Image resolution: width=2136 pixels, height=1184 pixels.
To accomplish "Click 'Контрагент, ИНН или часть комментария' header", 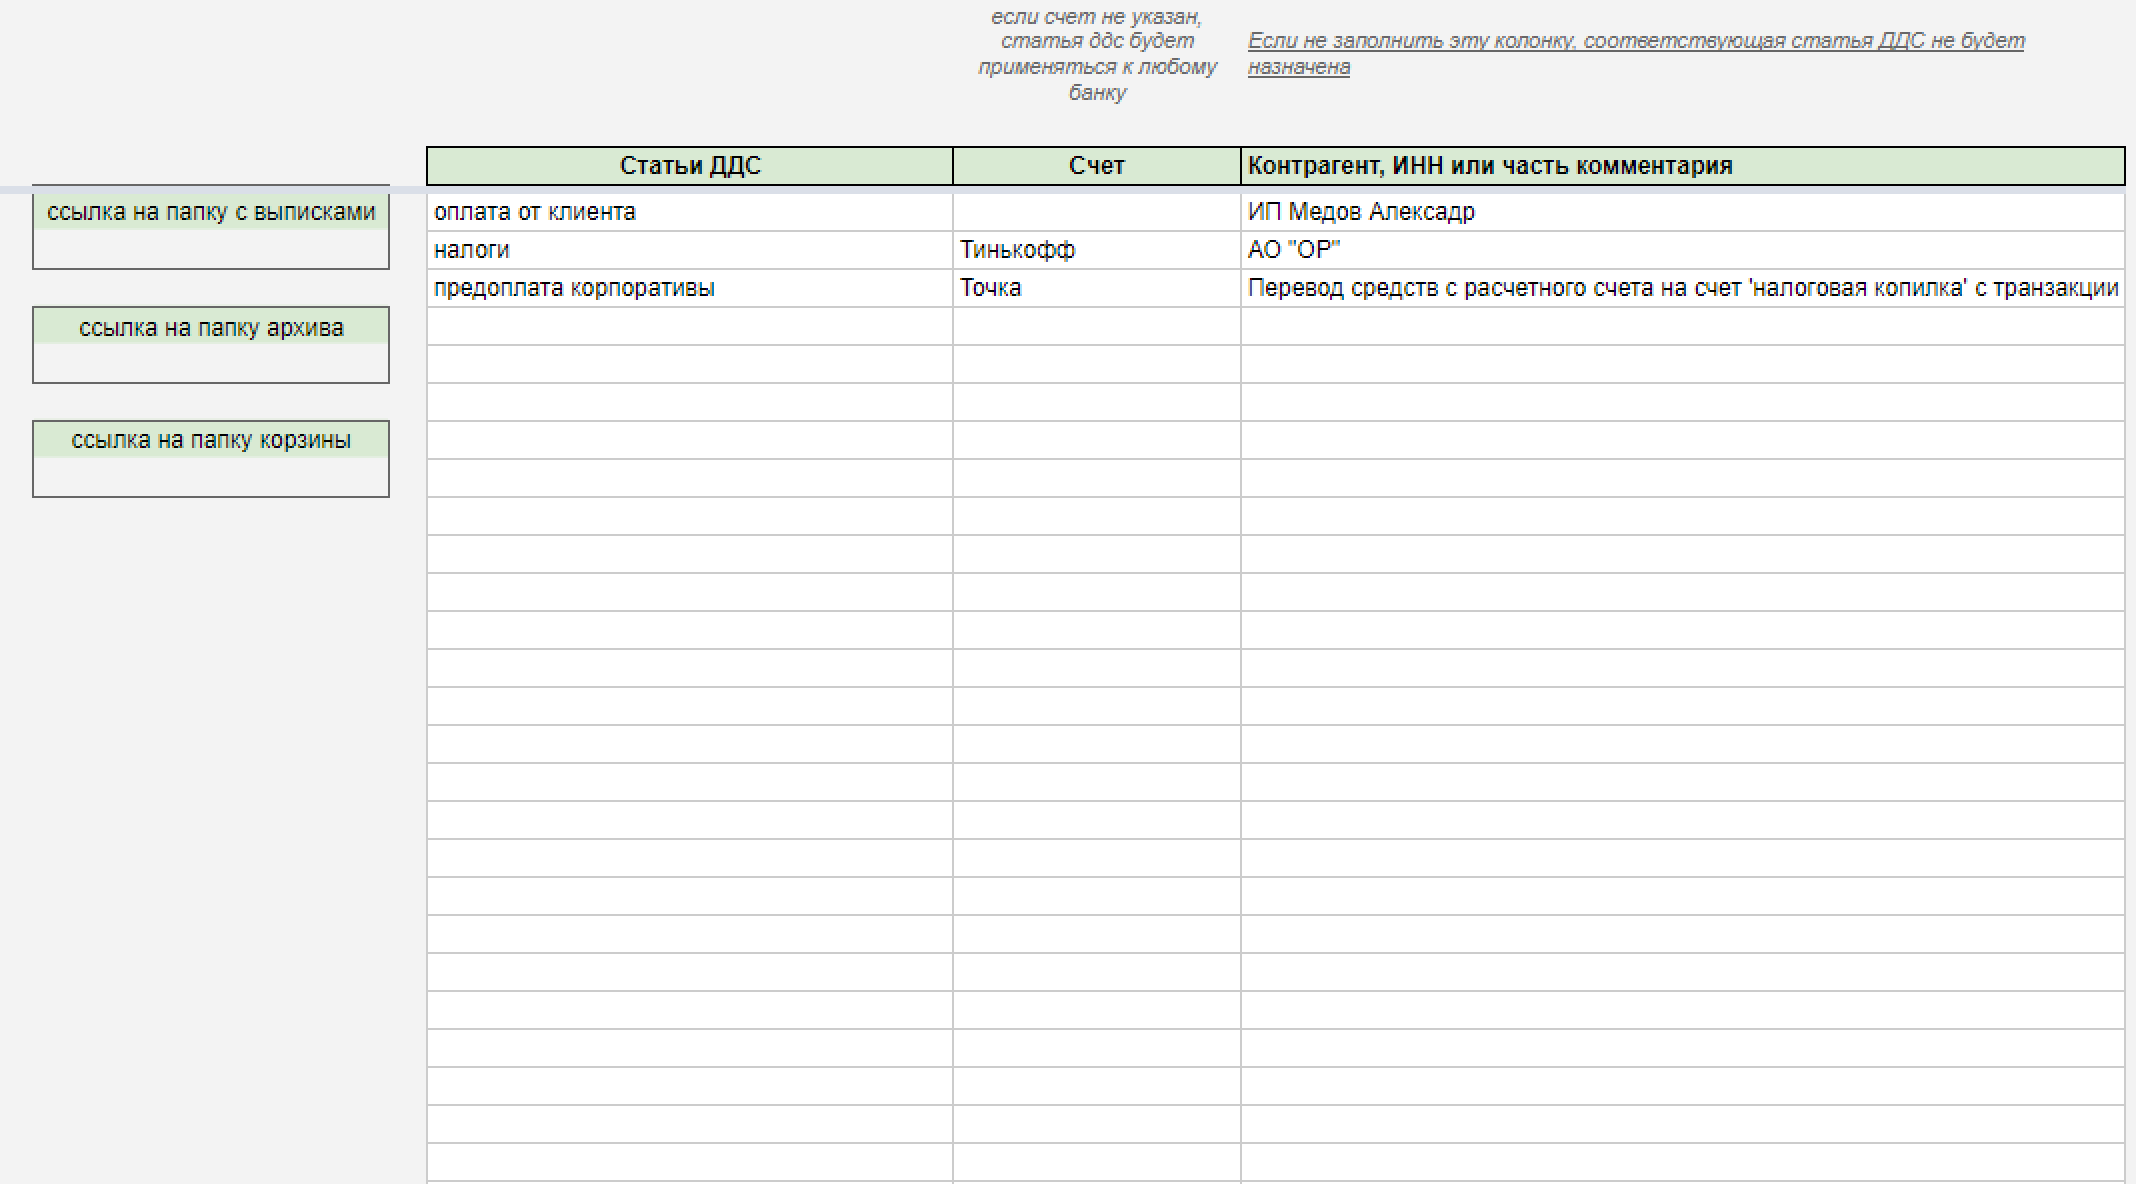I will (x=1683, y=166).
